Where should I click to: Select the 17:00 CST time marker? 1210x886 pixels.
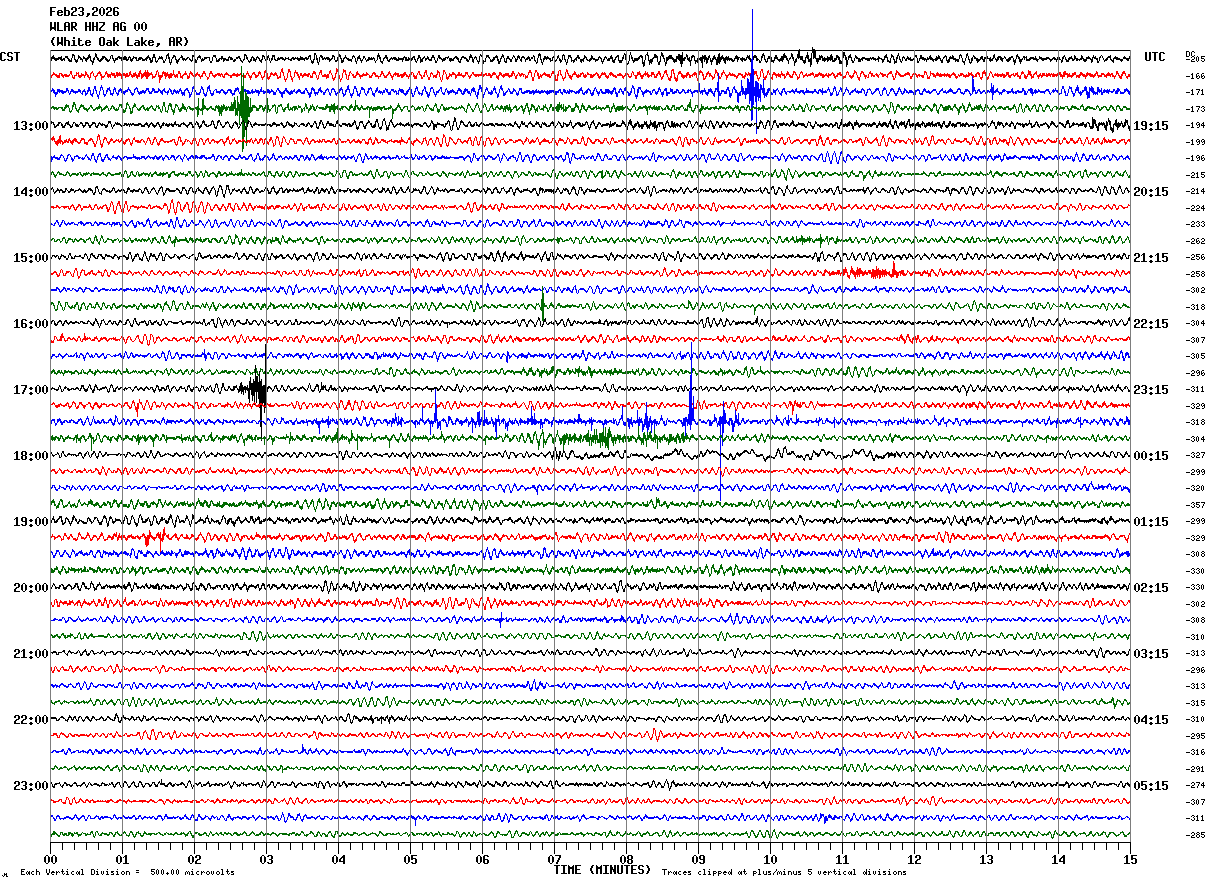pyautogui.click(x=30, y=390)
